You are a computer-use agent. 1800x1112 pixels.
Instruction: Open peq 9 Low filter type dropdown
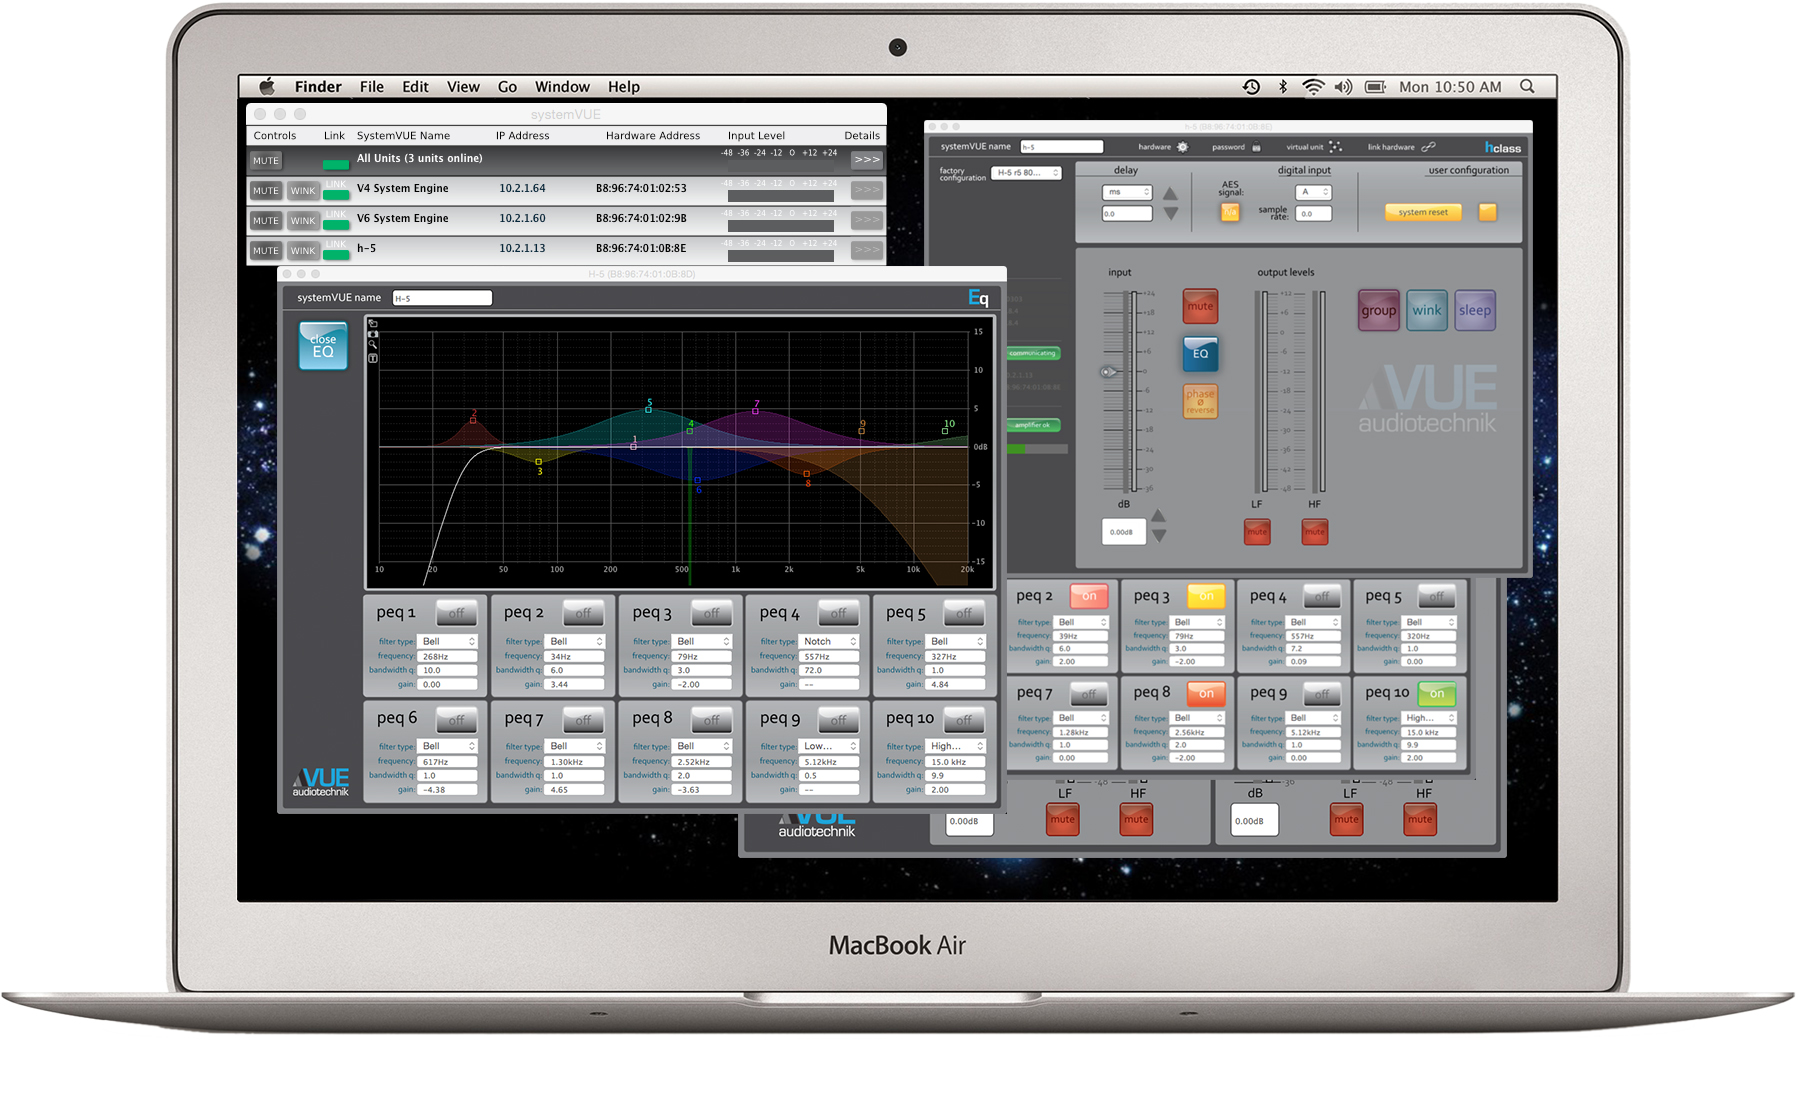coord(829,746)
